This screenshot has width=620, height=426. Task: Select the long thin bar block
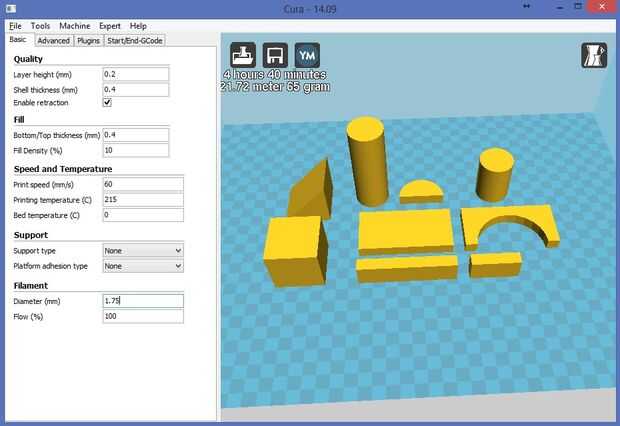click(406, 269)
